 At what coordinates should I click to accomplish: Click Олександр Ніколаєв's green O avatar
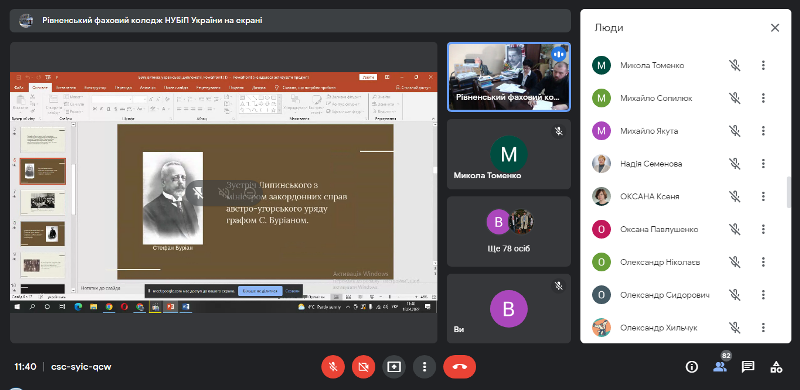tap(602, 262)
